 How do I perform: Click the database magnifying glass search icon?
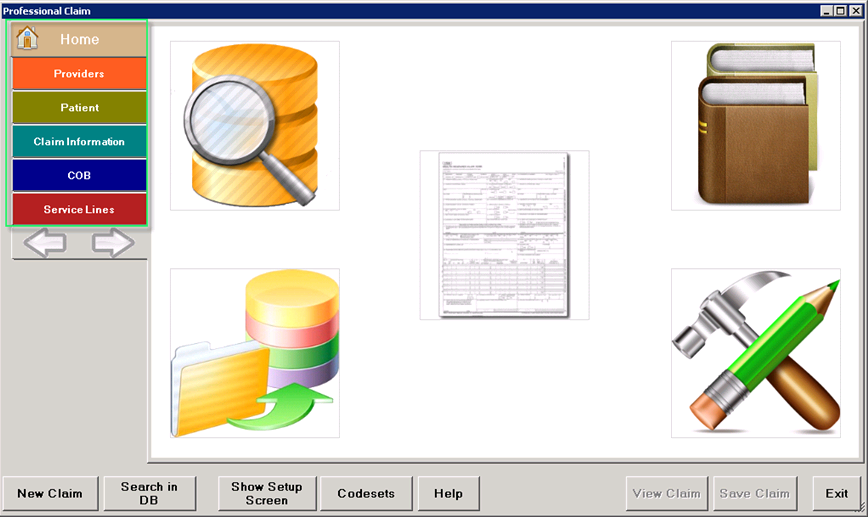point(254,125)
